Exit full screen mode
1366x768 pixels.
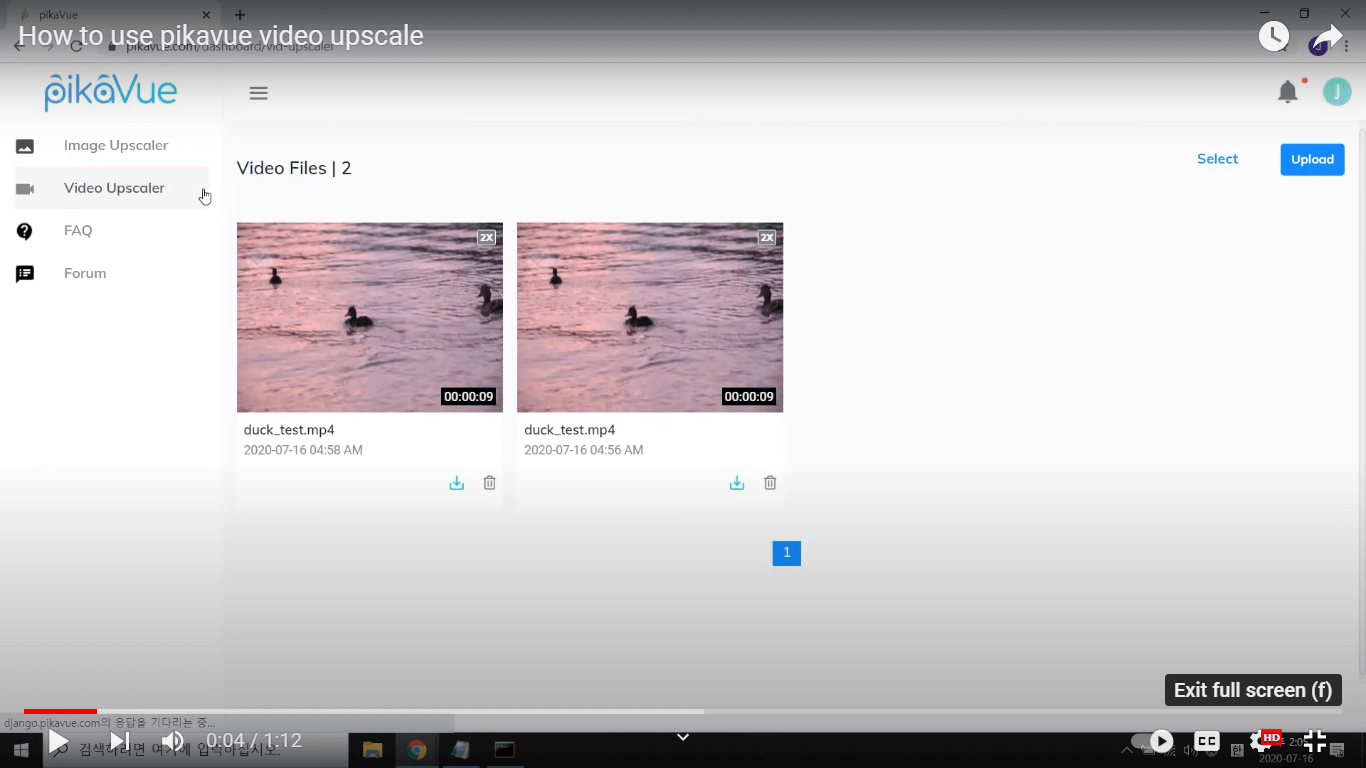(1314, 741)
